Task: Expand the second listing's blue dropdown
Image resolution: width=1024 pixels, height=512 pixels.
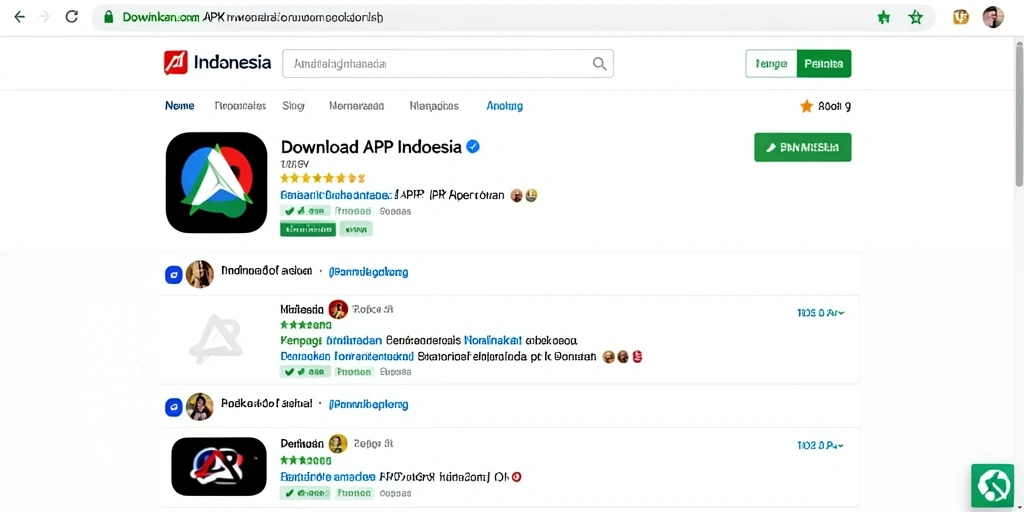Action: [x=820, y=445]
